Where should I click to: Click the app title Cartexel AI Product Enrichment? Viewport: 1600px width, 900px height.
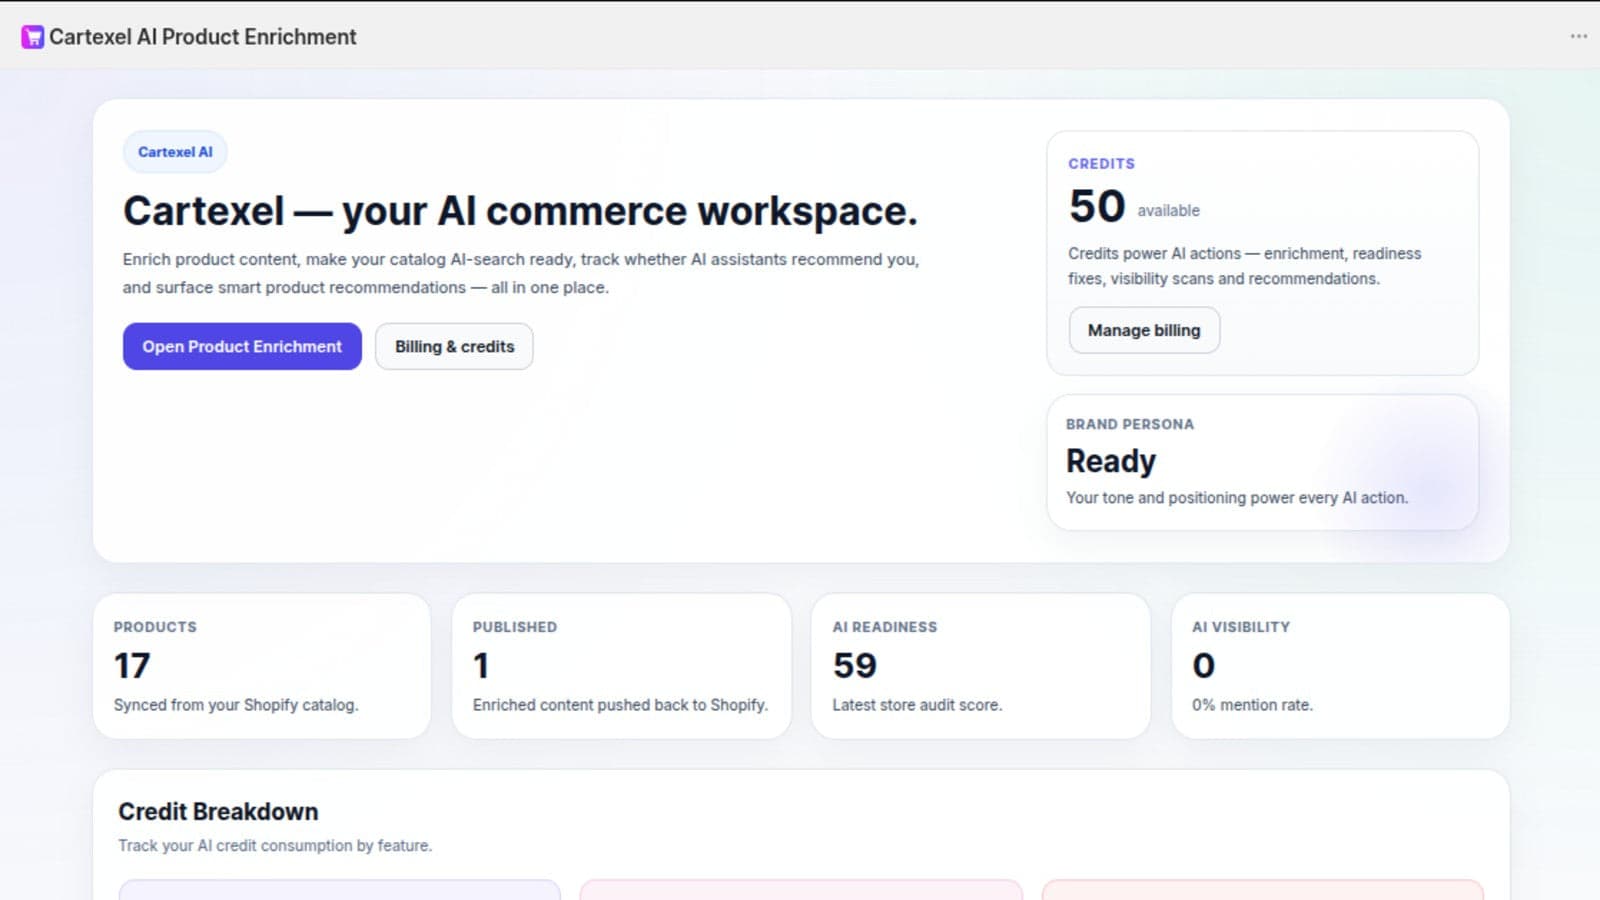coord(203,37)
